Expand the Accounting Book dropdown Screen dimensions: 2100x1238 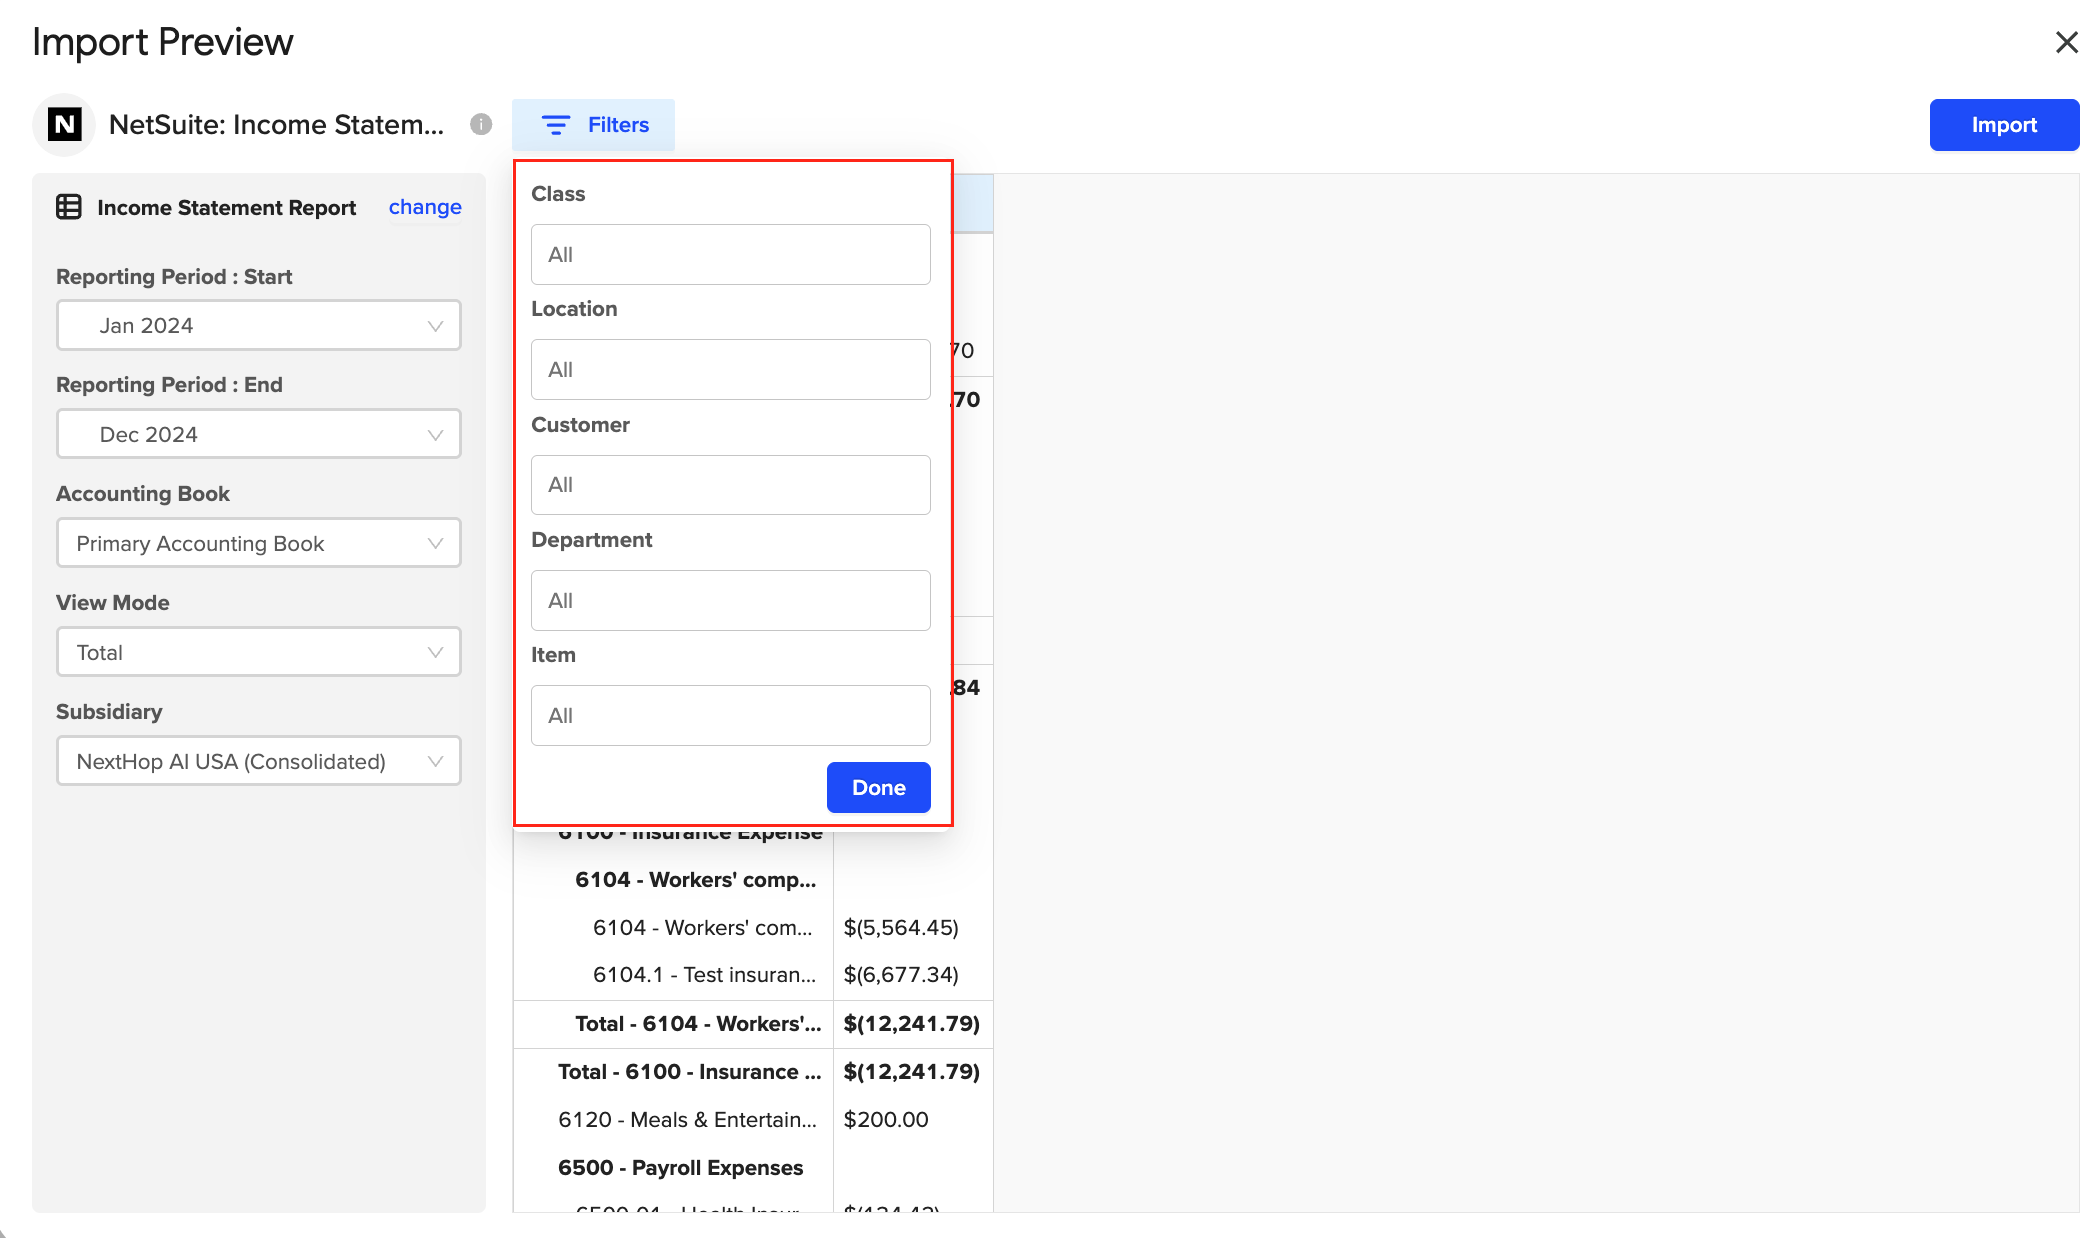[258, 544]
